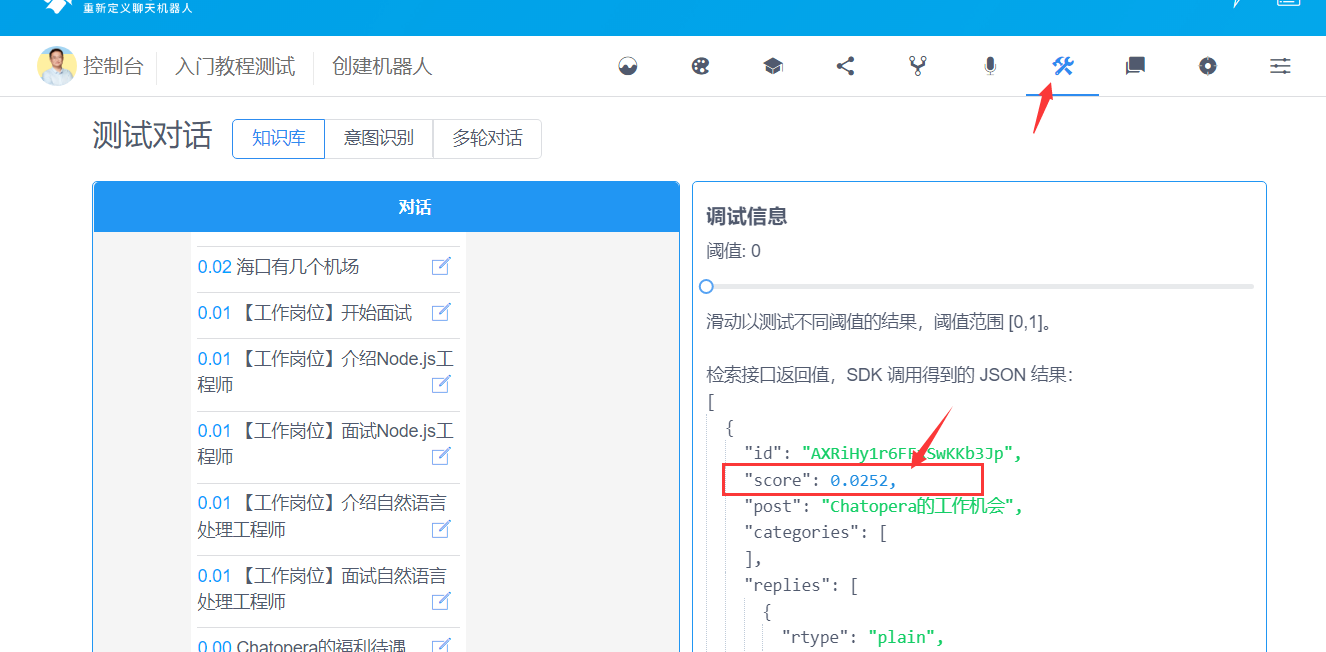The height and width of the screenshot is (652, 1326).
Task: Open the fork branch icon in the toolbar
Action: pyautogui.click(x=917, y=67)
